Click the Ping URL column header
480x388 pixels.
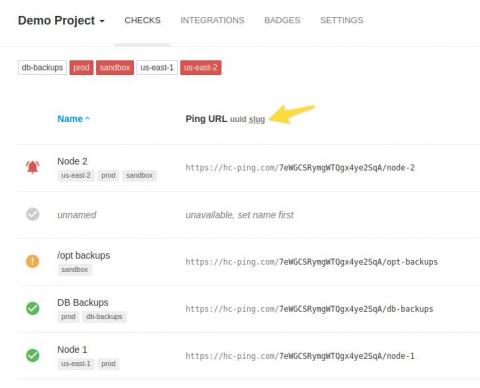[x=206, y=119]
